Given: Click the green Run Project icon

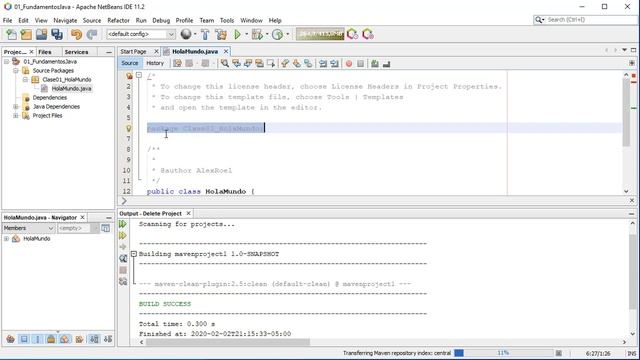Looking at the screenshot, I should coord(237,34).
